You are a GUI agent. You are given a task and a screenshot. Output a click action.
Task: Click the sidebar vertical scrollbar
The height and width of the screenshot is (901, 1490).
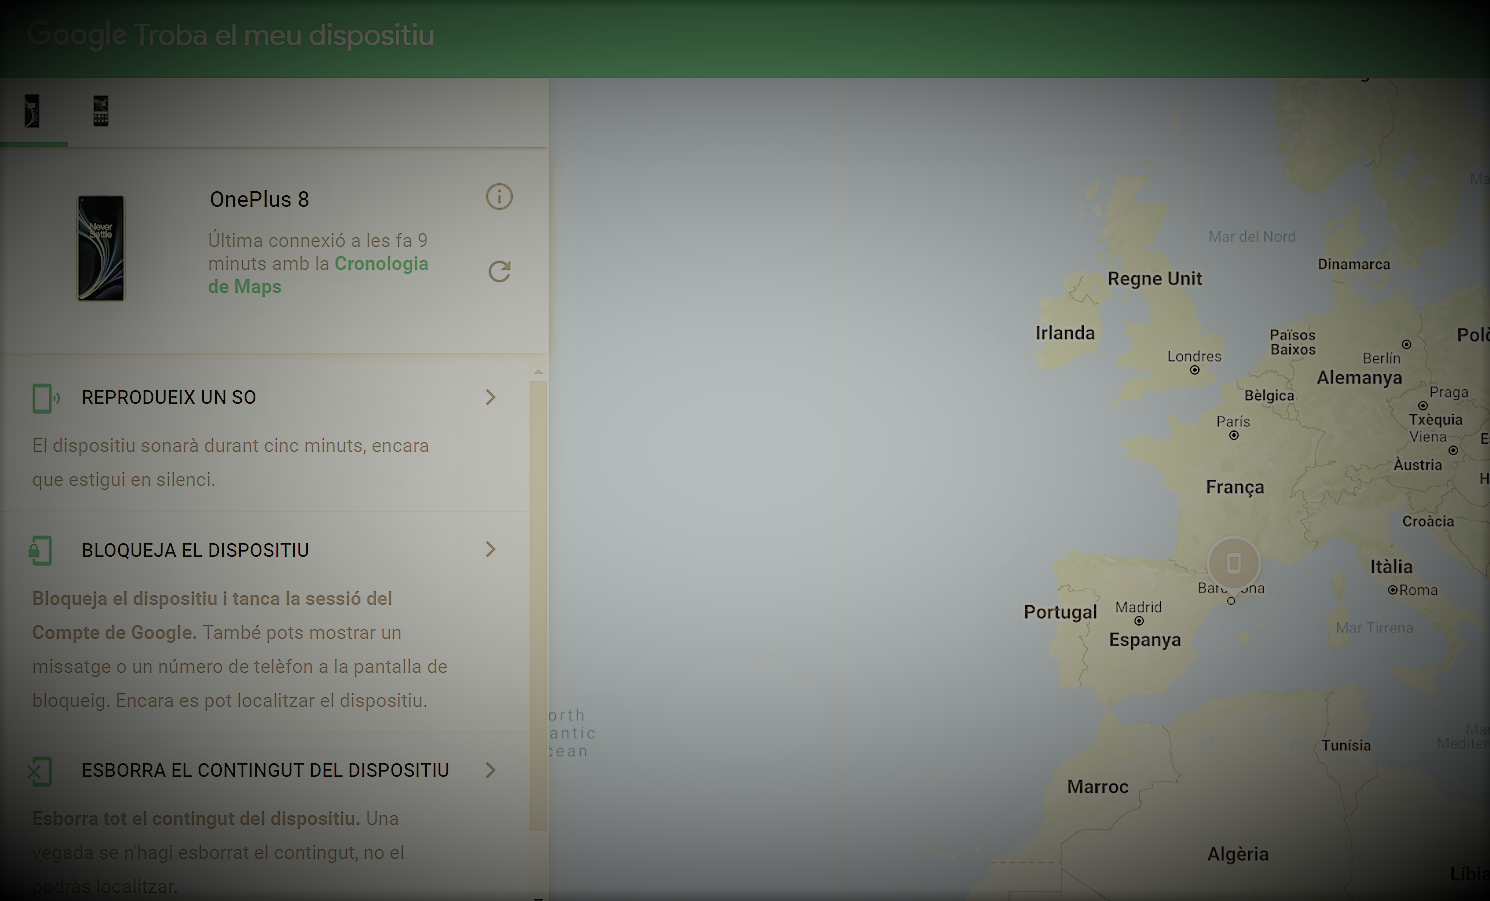click(538, 605)
